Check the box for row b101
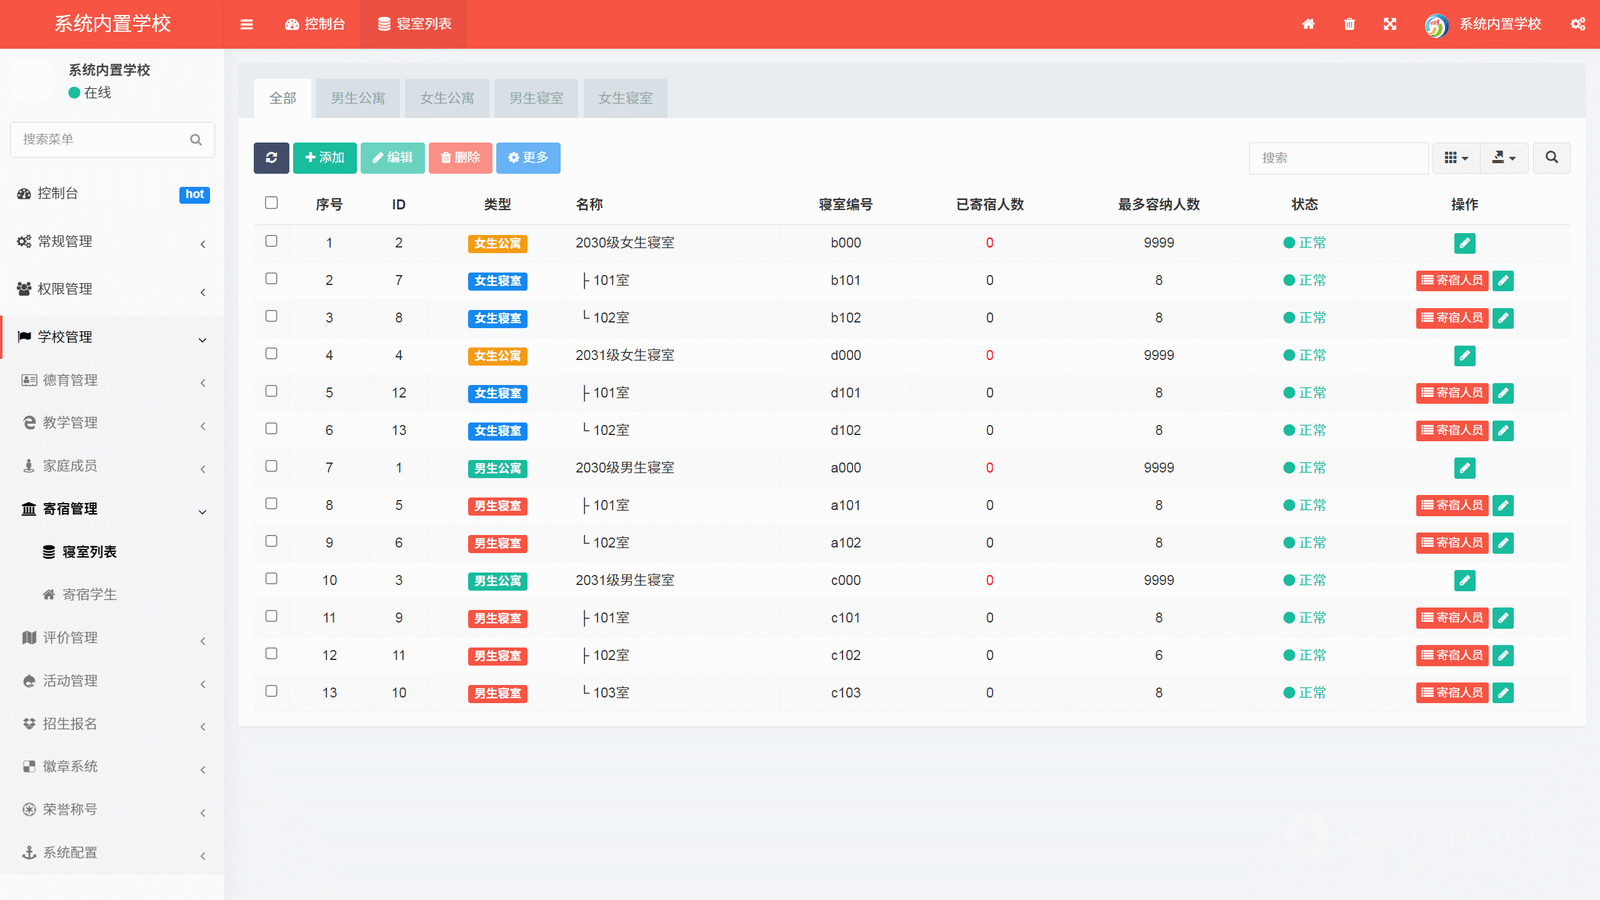This screenshot has height=900, width=1600. pos(271,279)
